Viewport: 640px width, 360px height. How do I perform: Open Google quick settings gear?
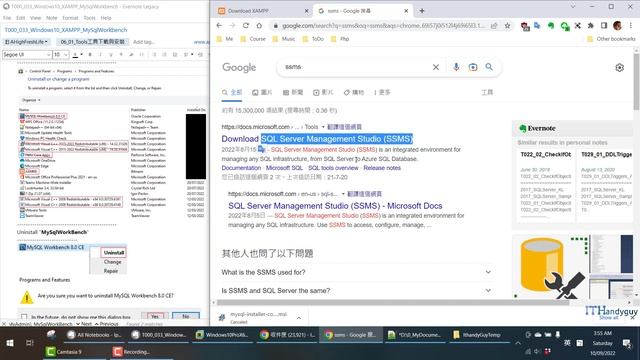(620, 68)
